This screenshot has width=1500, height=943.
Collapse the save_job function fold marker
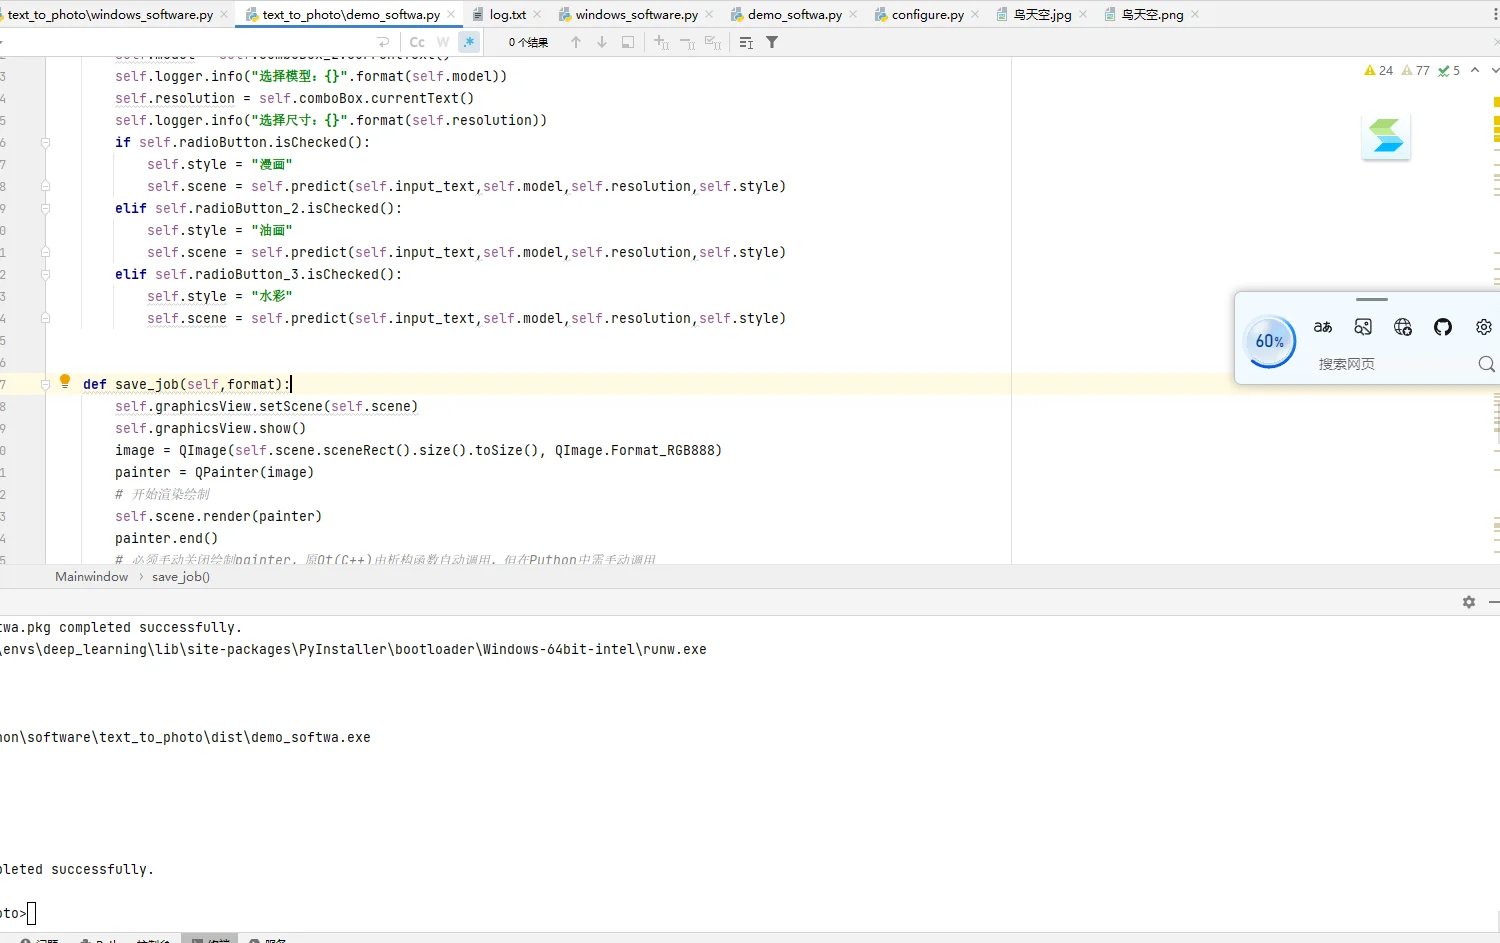click(45, 384)
